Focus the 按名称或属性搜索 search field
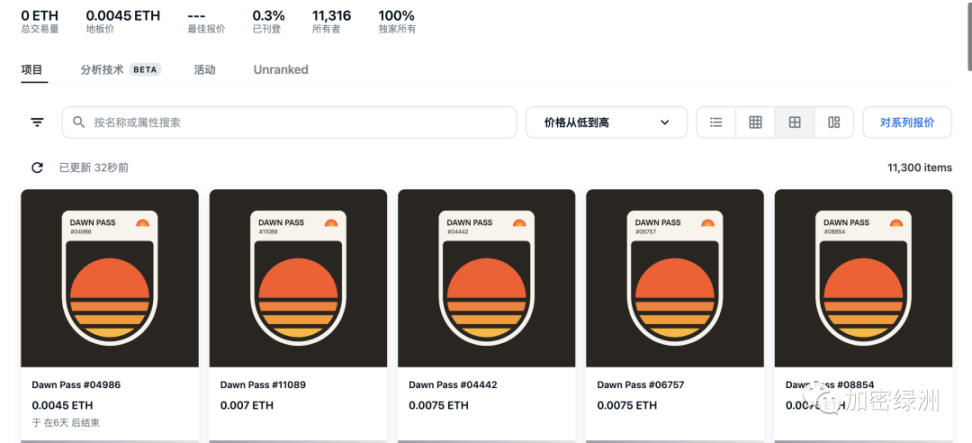The image size is (972, 443). (289, 122)
